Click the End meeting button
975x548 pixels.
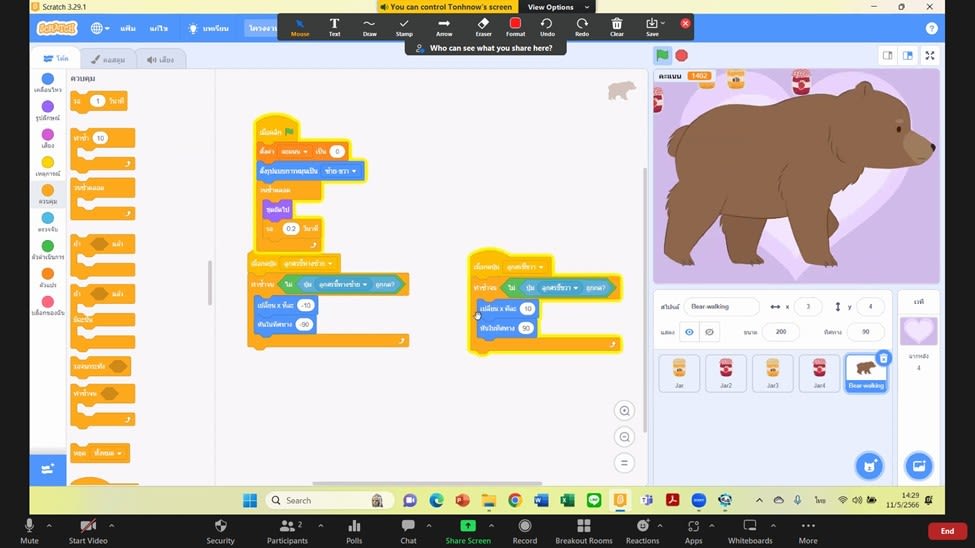pos(947,531)
